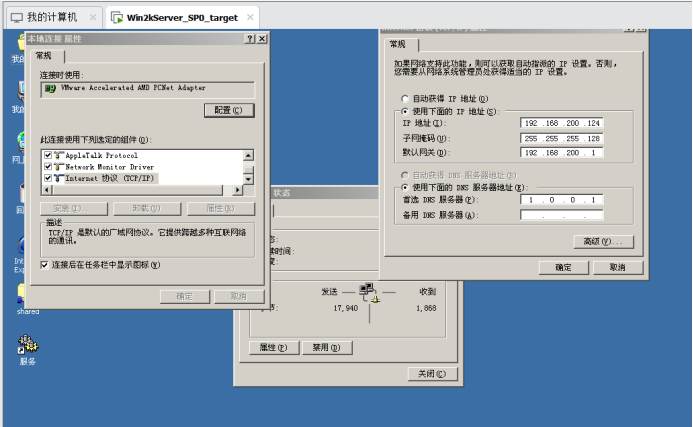Click 关闭(C) in the status window
693x427 pixels.
coord(432,374)
